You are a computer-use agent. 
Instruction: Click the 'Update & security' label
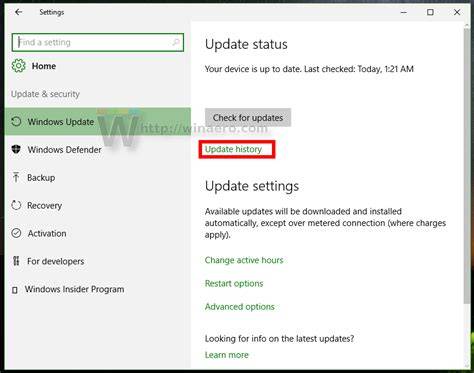[45, 94]
